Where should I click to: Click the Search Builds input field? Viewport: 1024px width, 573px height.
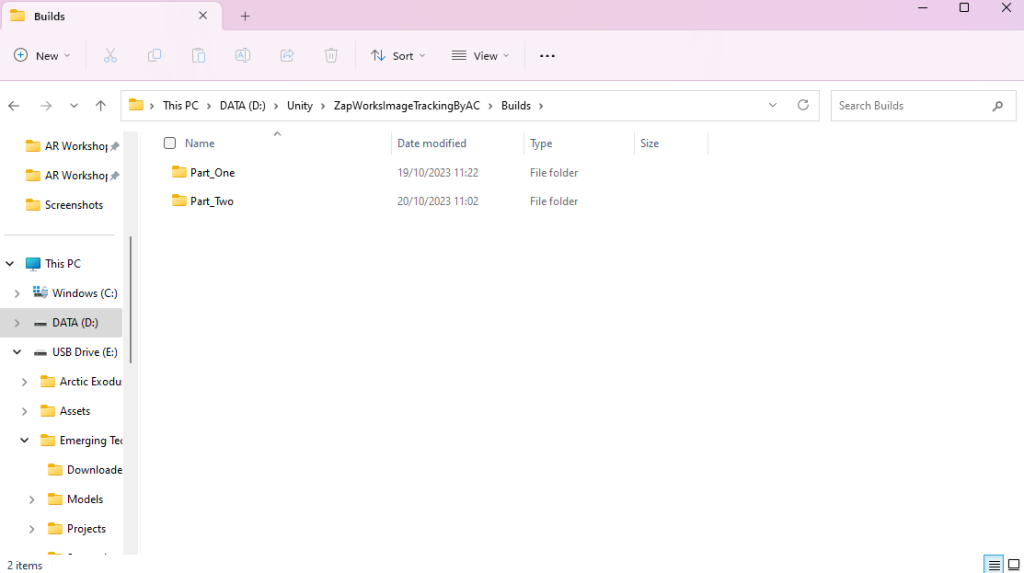click(910, 106)
